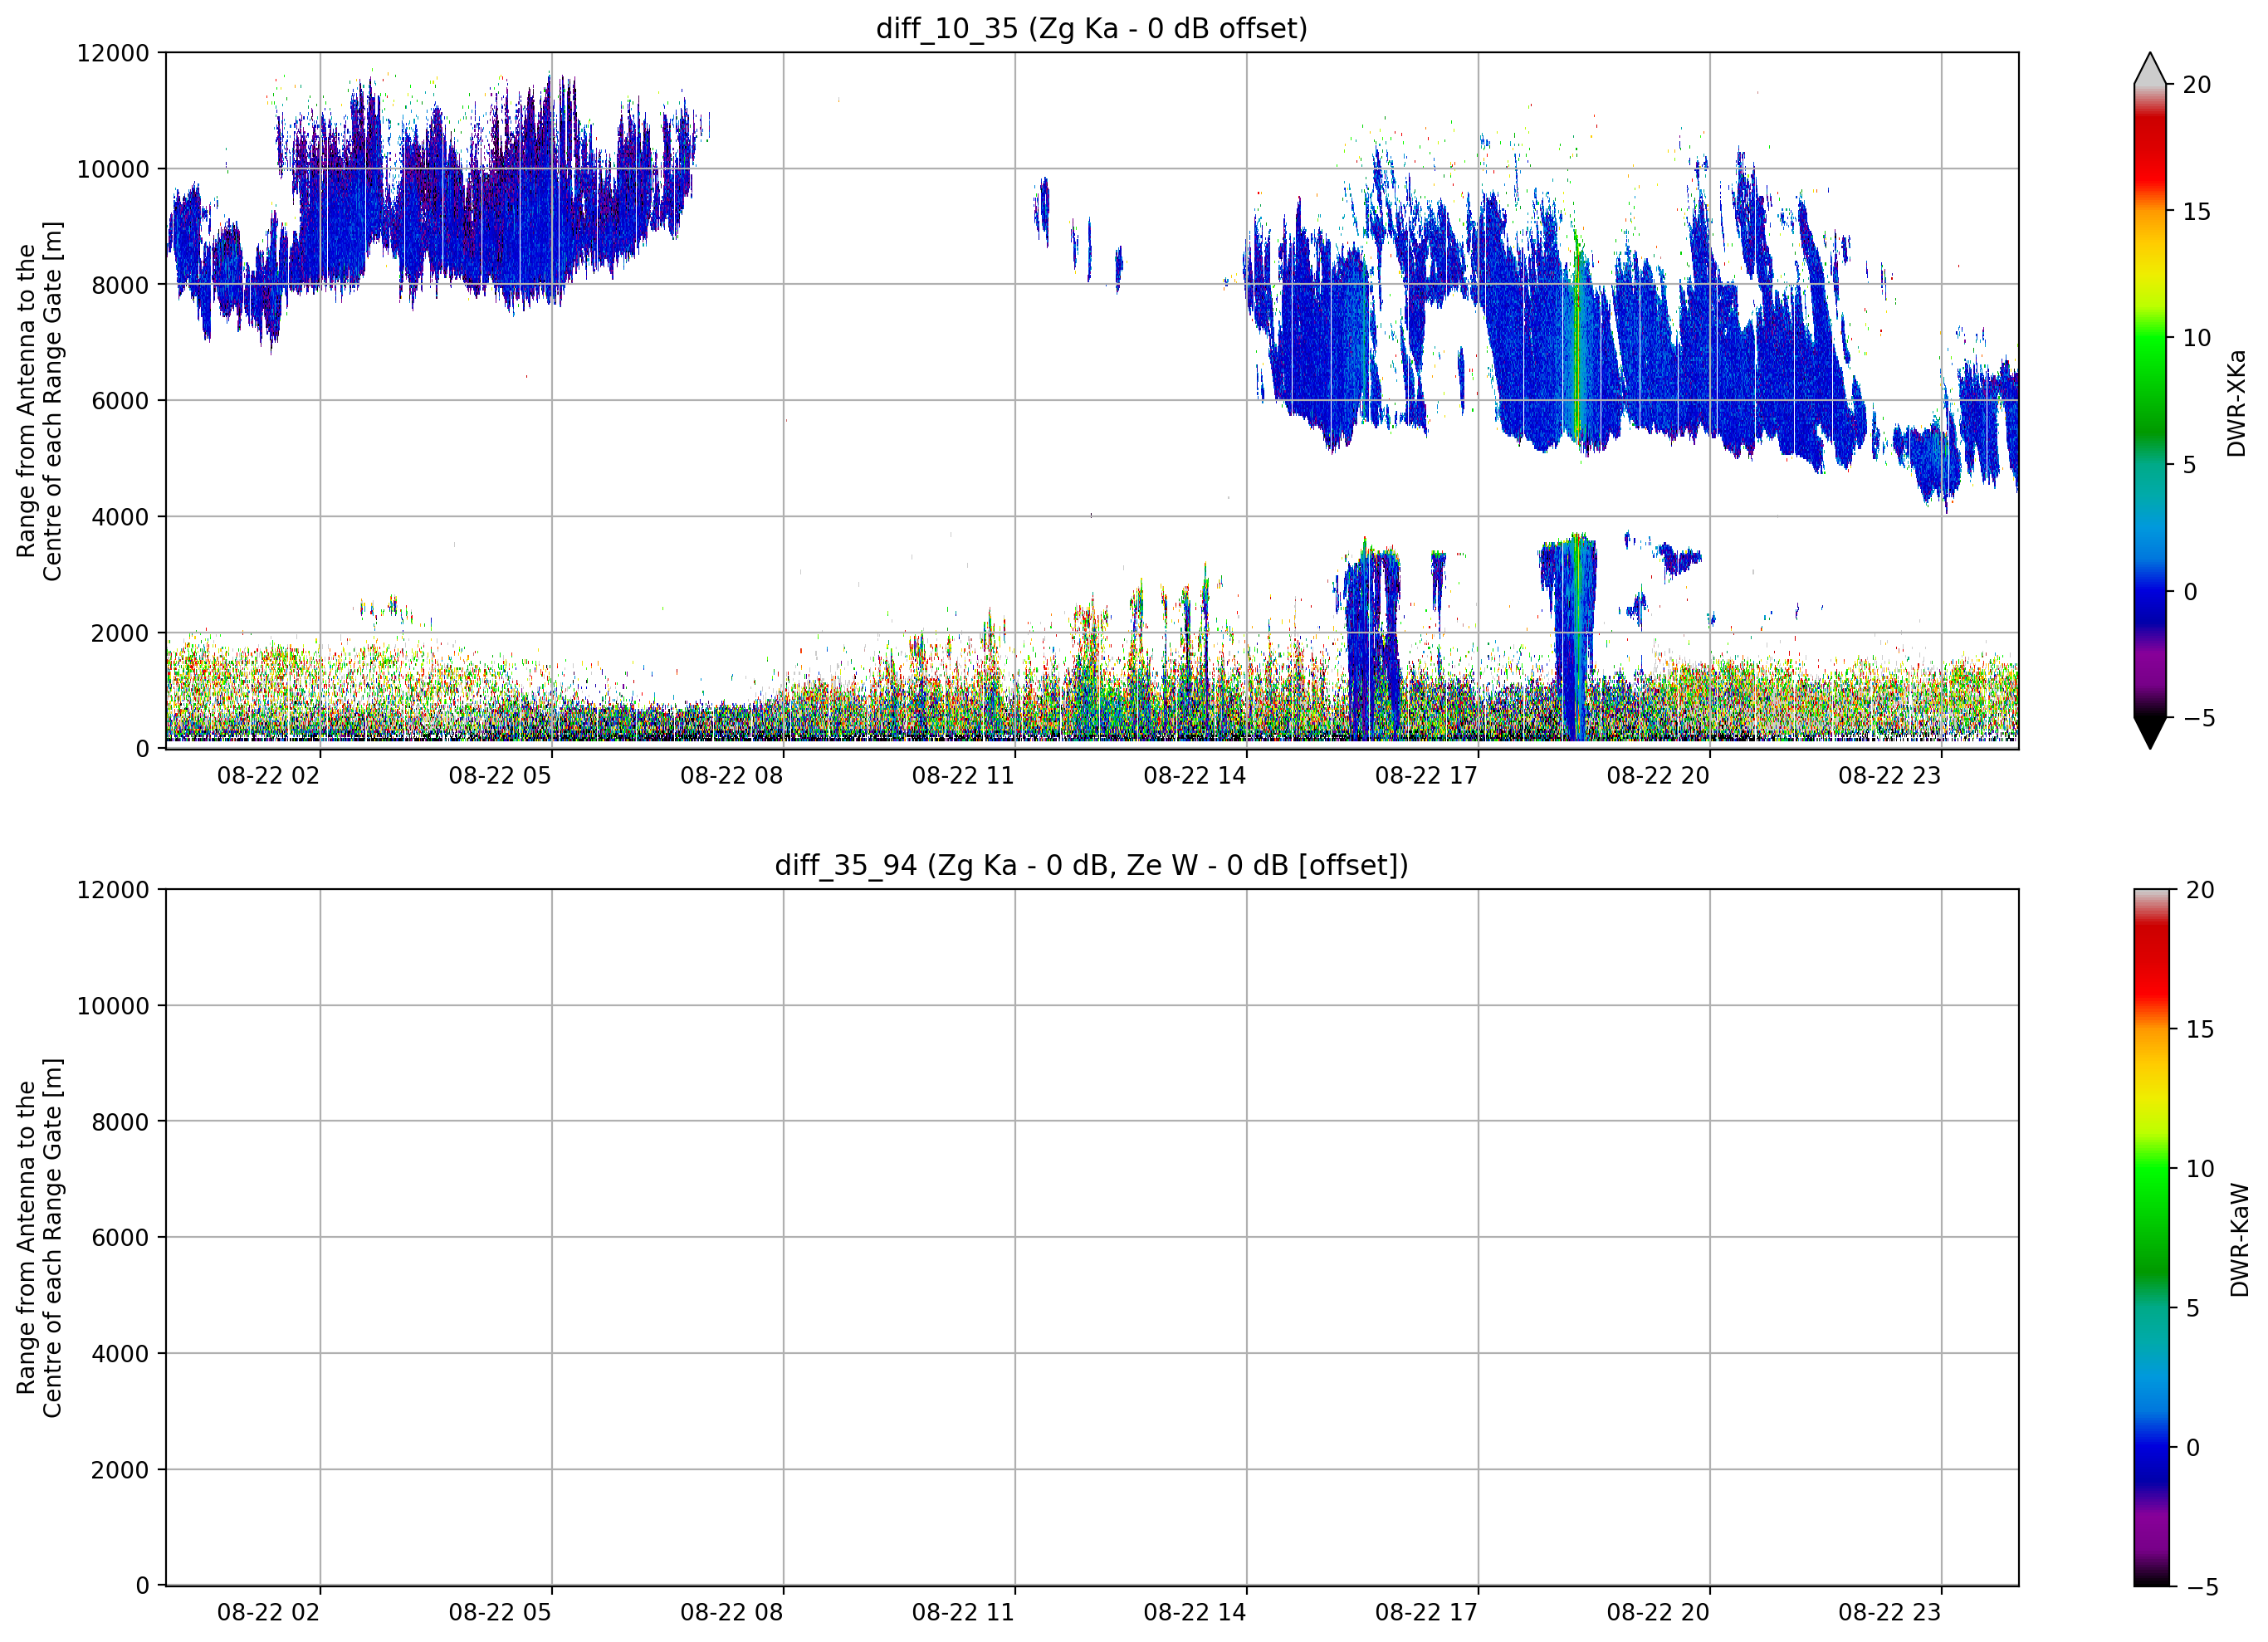Click the 10000 y-tick on the bottom plot

click(113, 1006)
